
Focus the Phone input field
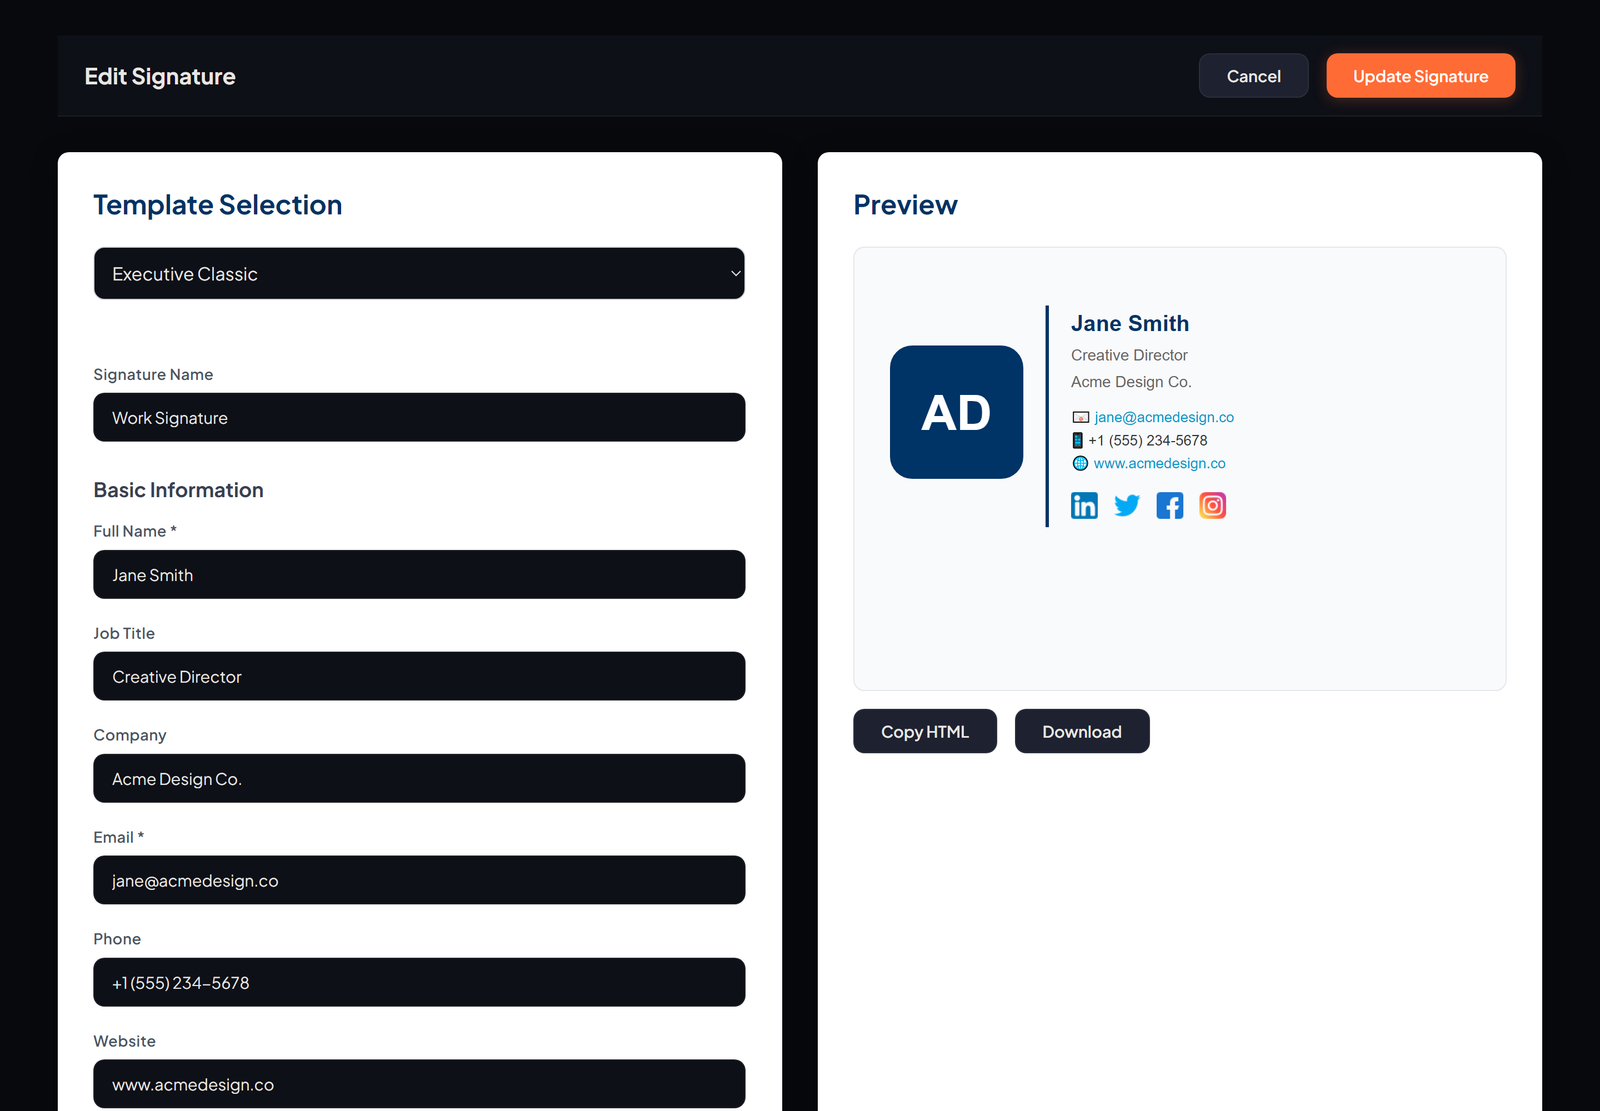419,982
